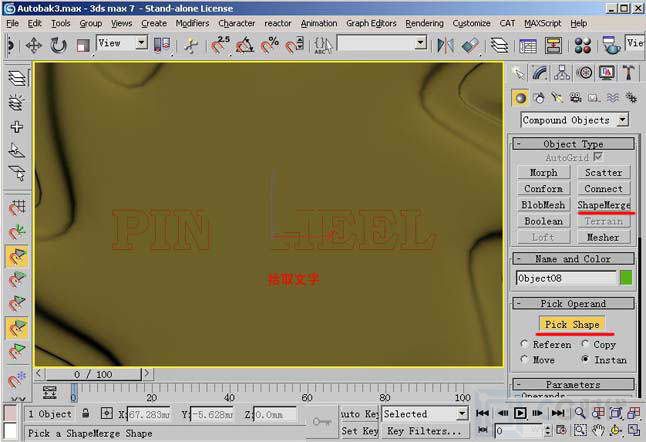
Task: Select the Scale tool
Action: pyautogui.click(x=83, y=45)
